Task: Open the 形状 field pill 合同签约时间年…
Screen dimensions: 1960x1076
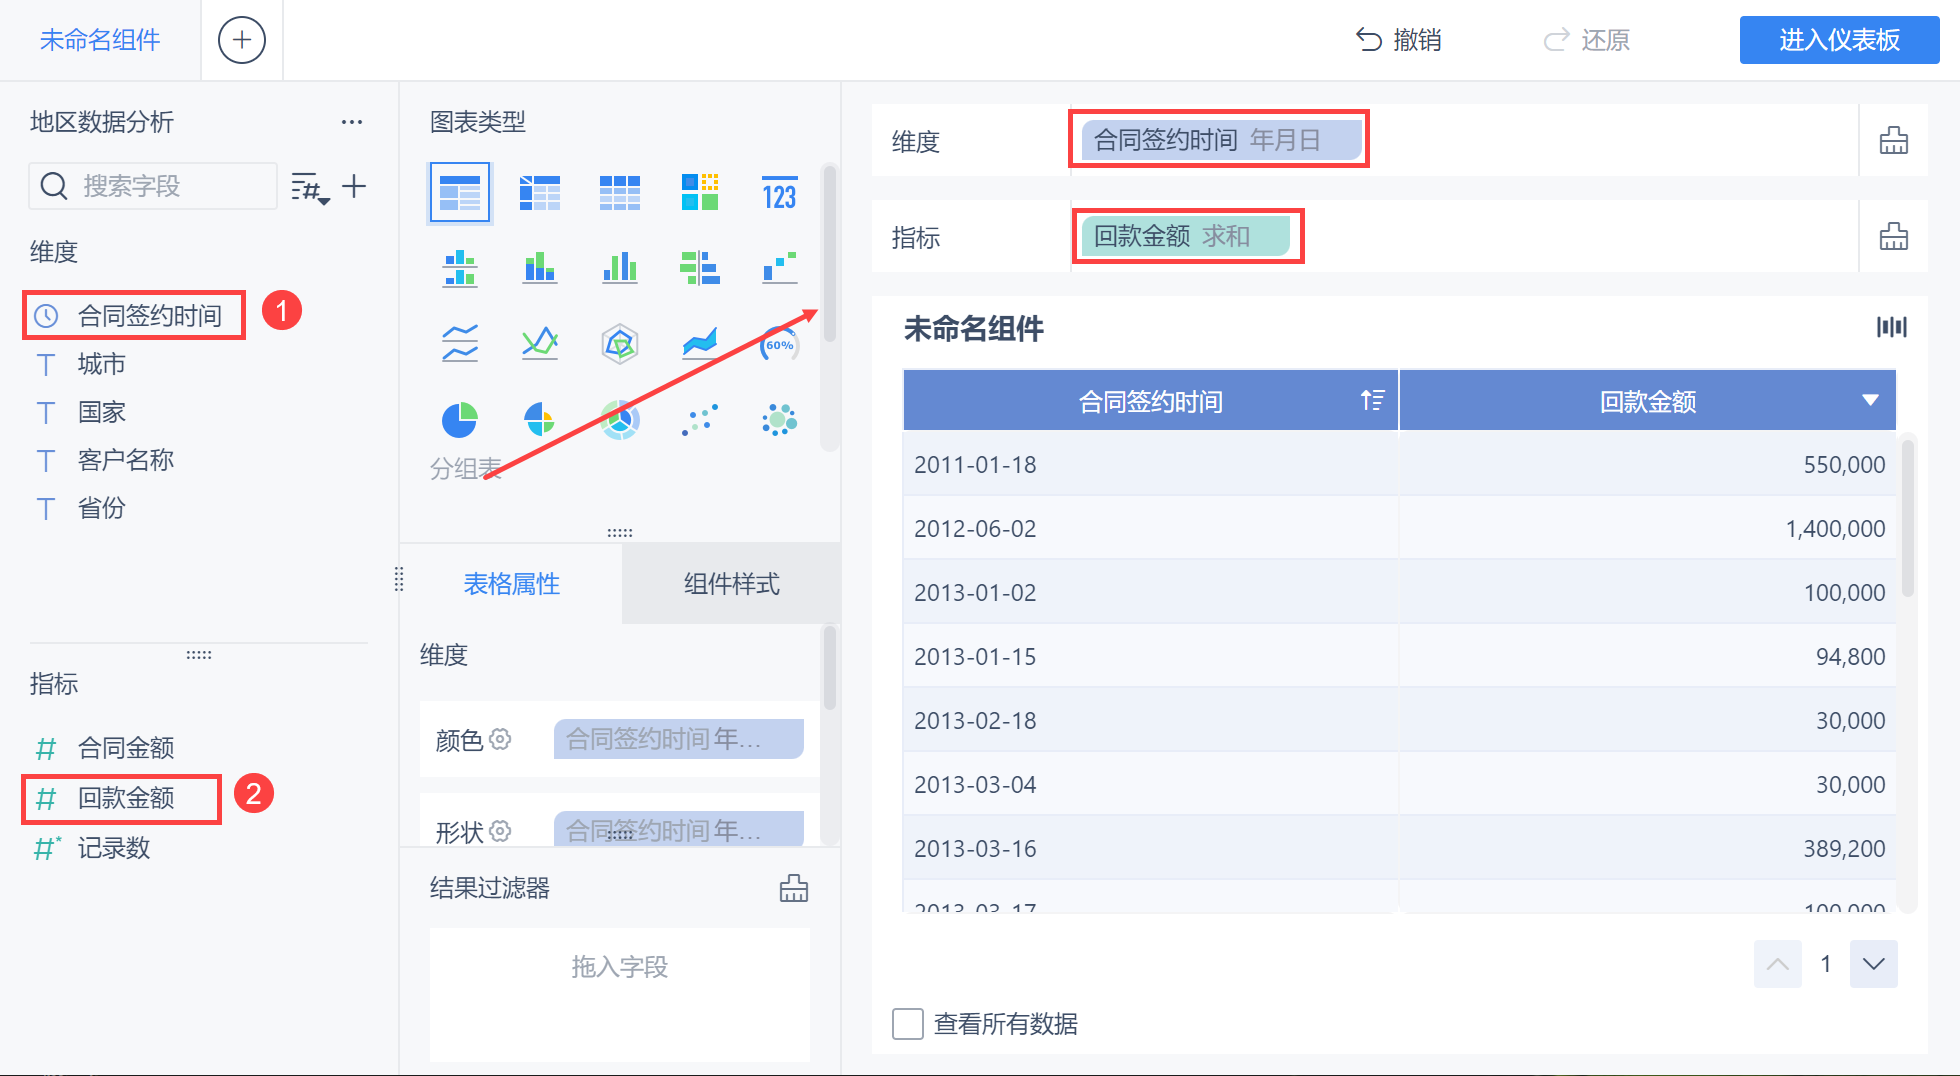Action: 679,829
